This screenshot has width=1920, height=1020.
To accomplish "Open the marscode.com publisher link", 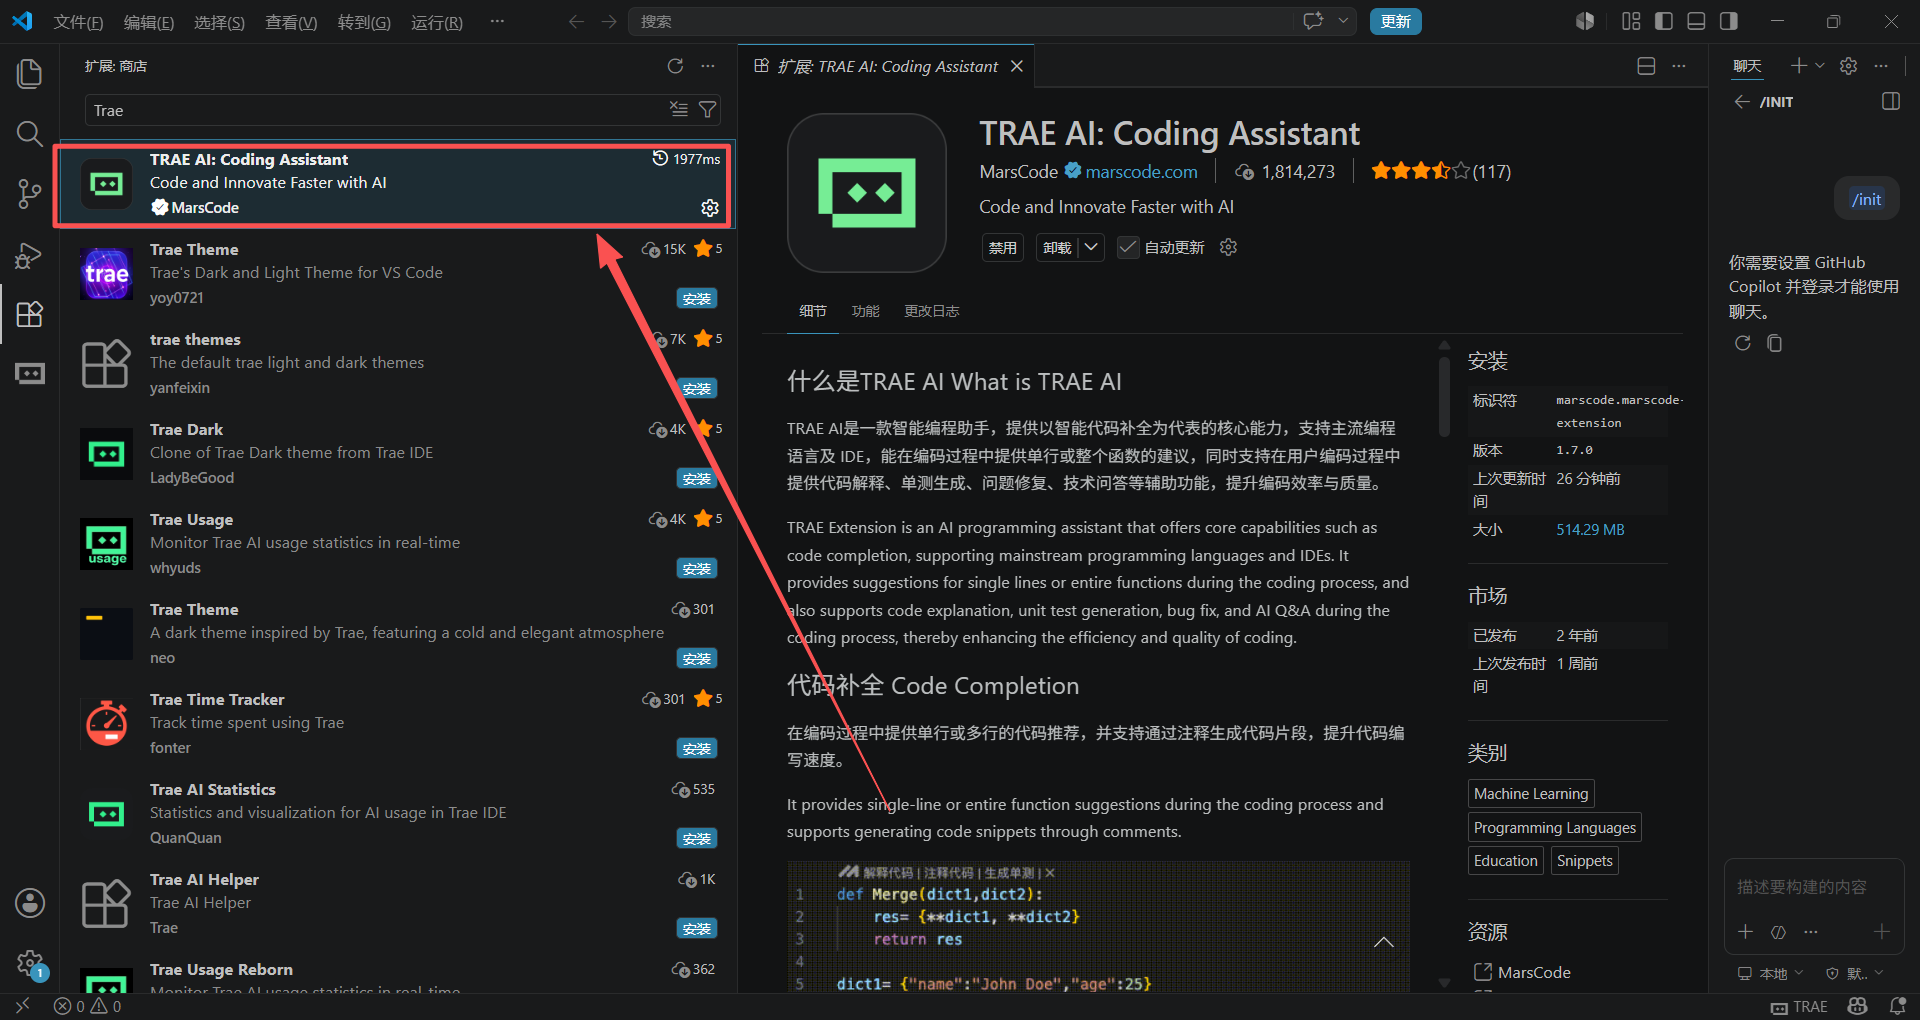I will 1141,172.
